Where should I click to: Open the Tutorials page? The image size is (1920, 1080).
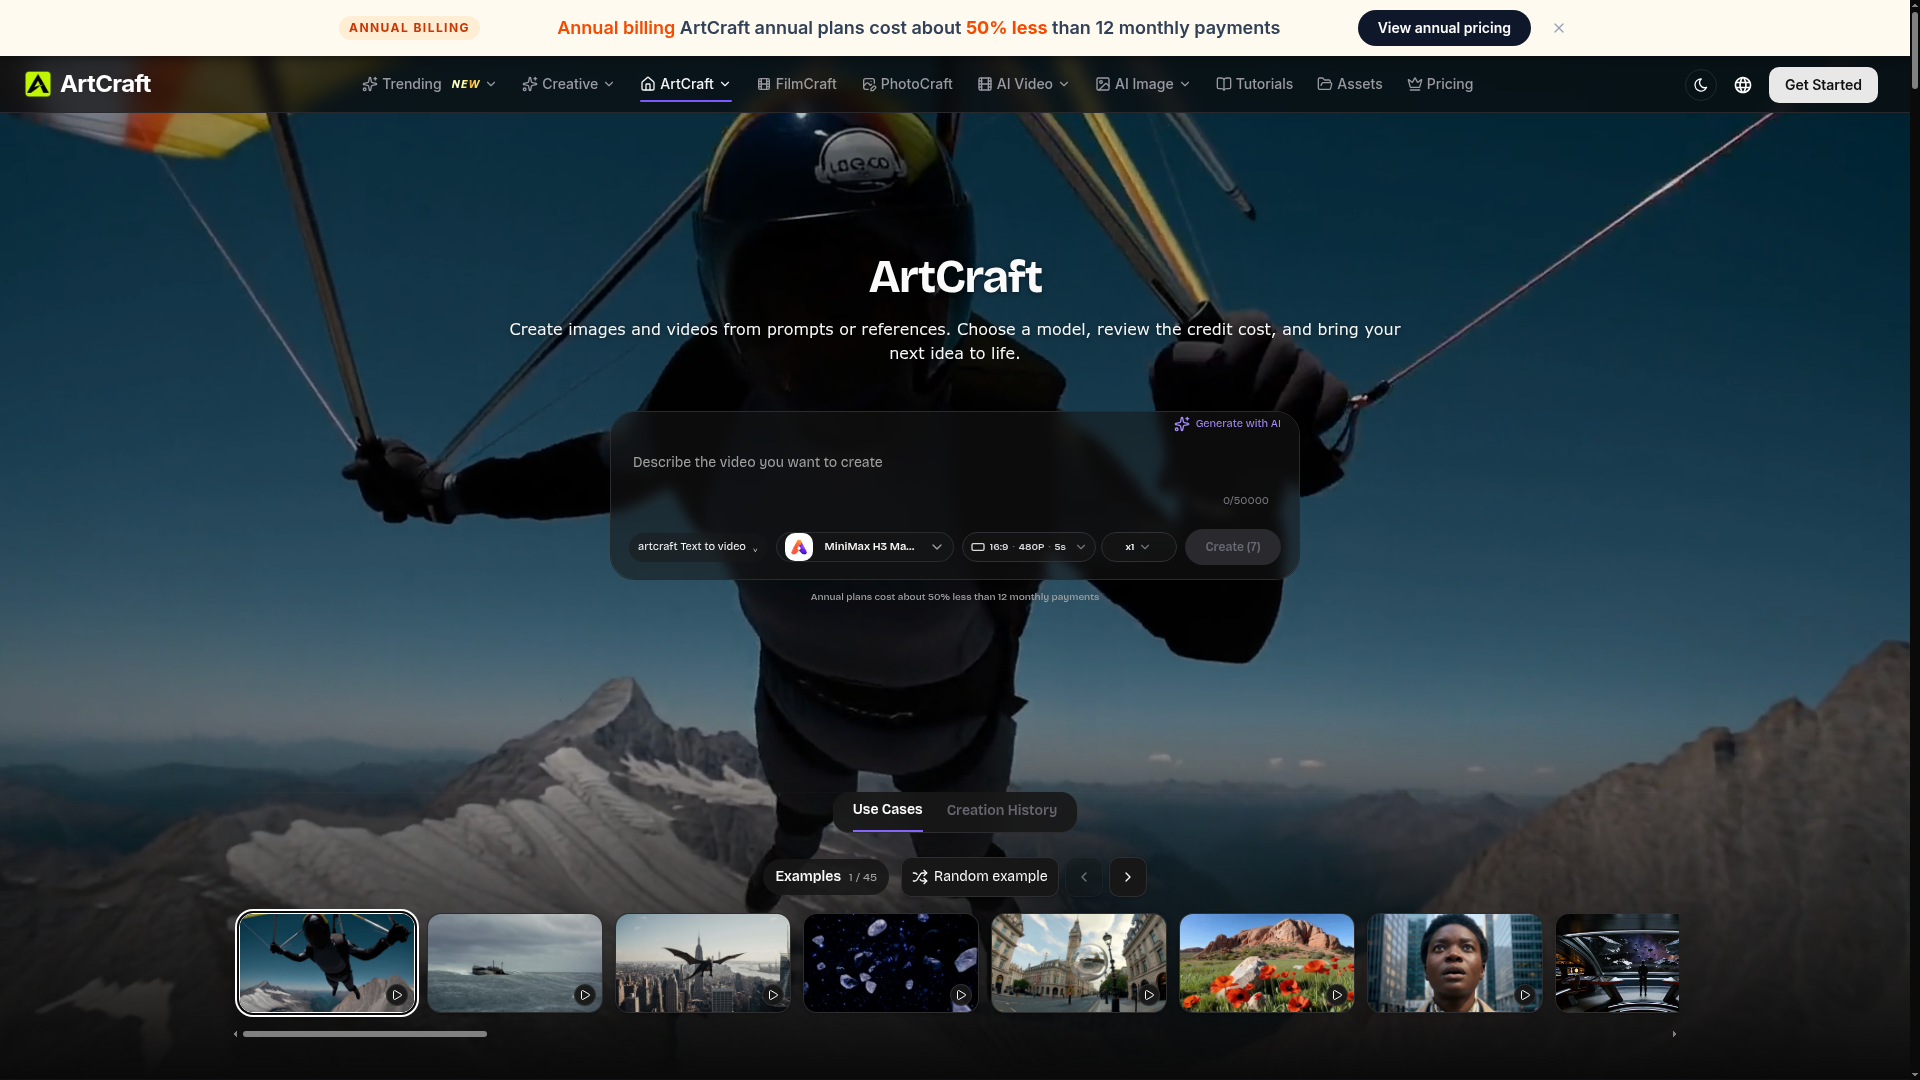tap(1254, 84)
